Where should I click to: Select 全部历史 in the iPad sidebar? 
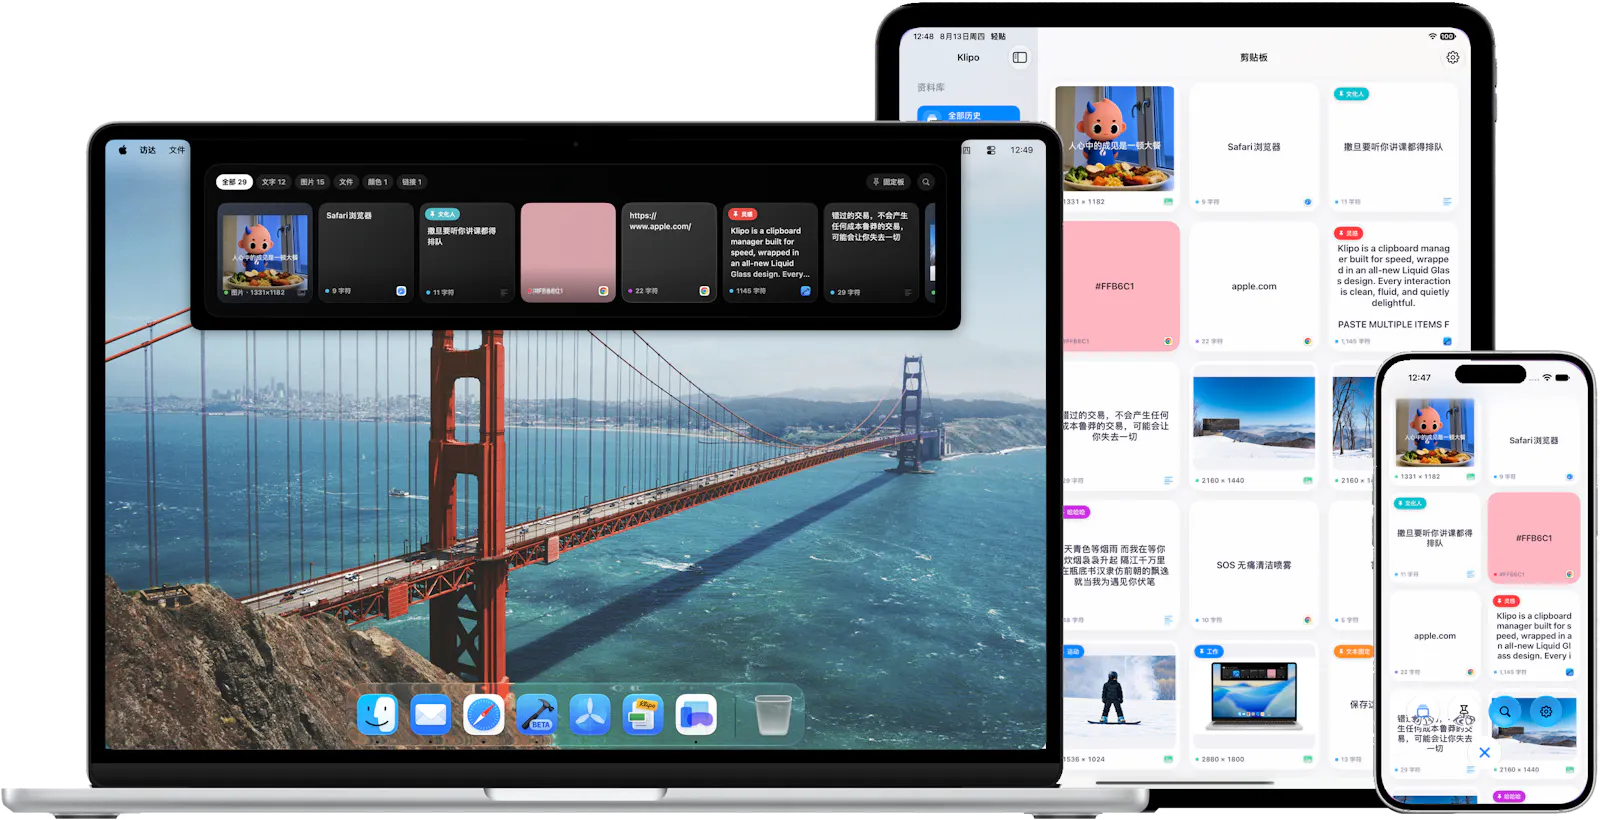click(x=969, y=115)
